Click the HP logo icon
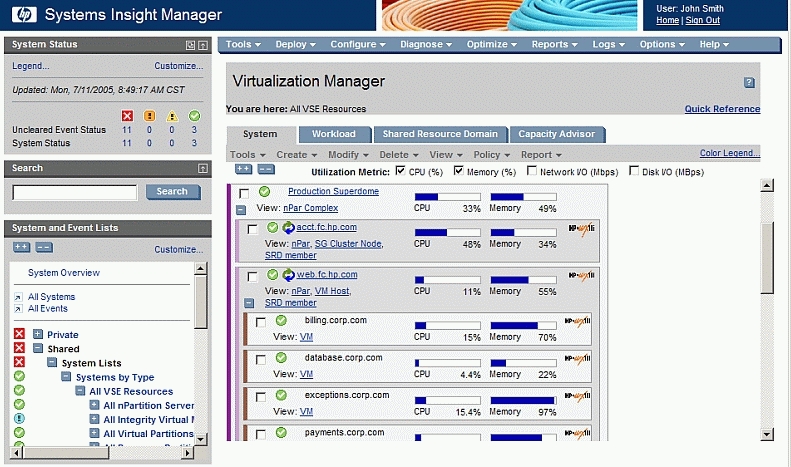 tap(24, 15)
